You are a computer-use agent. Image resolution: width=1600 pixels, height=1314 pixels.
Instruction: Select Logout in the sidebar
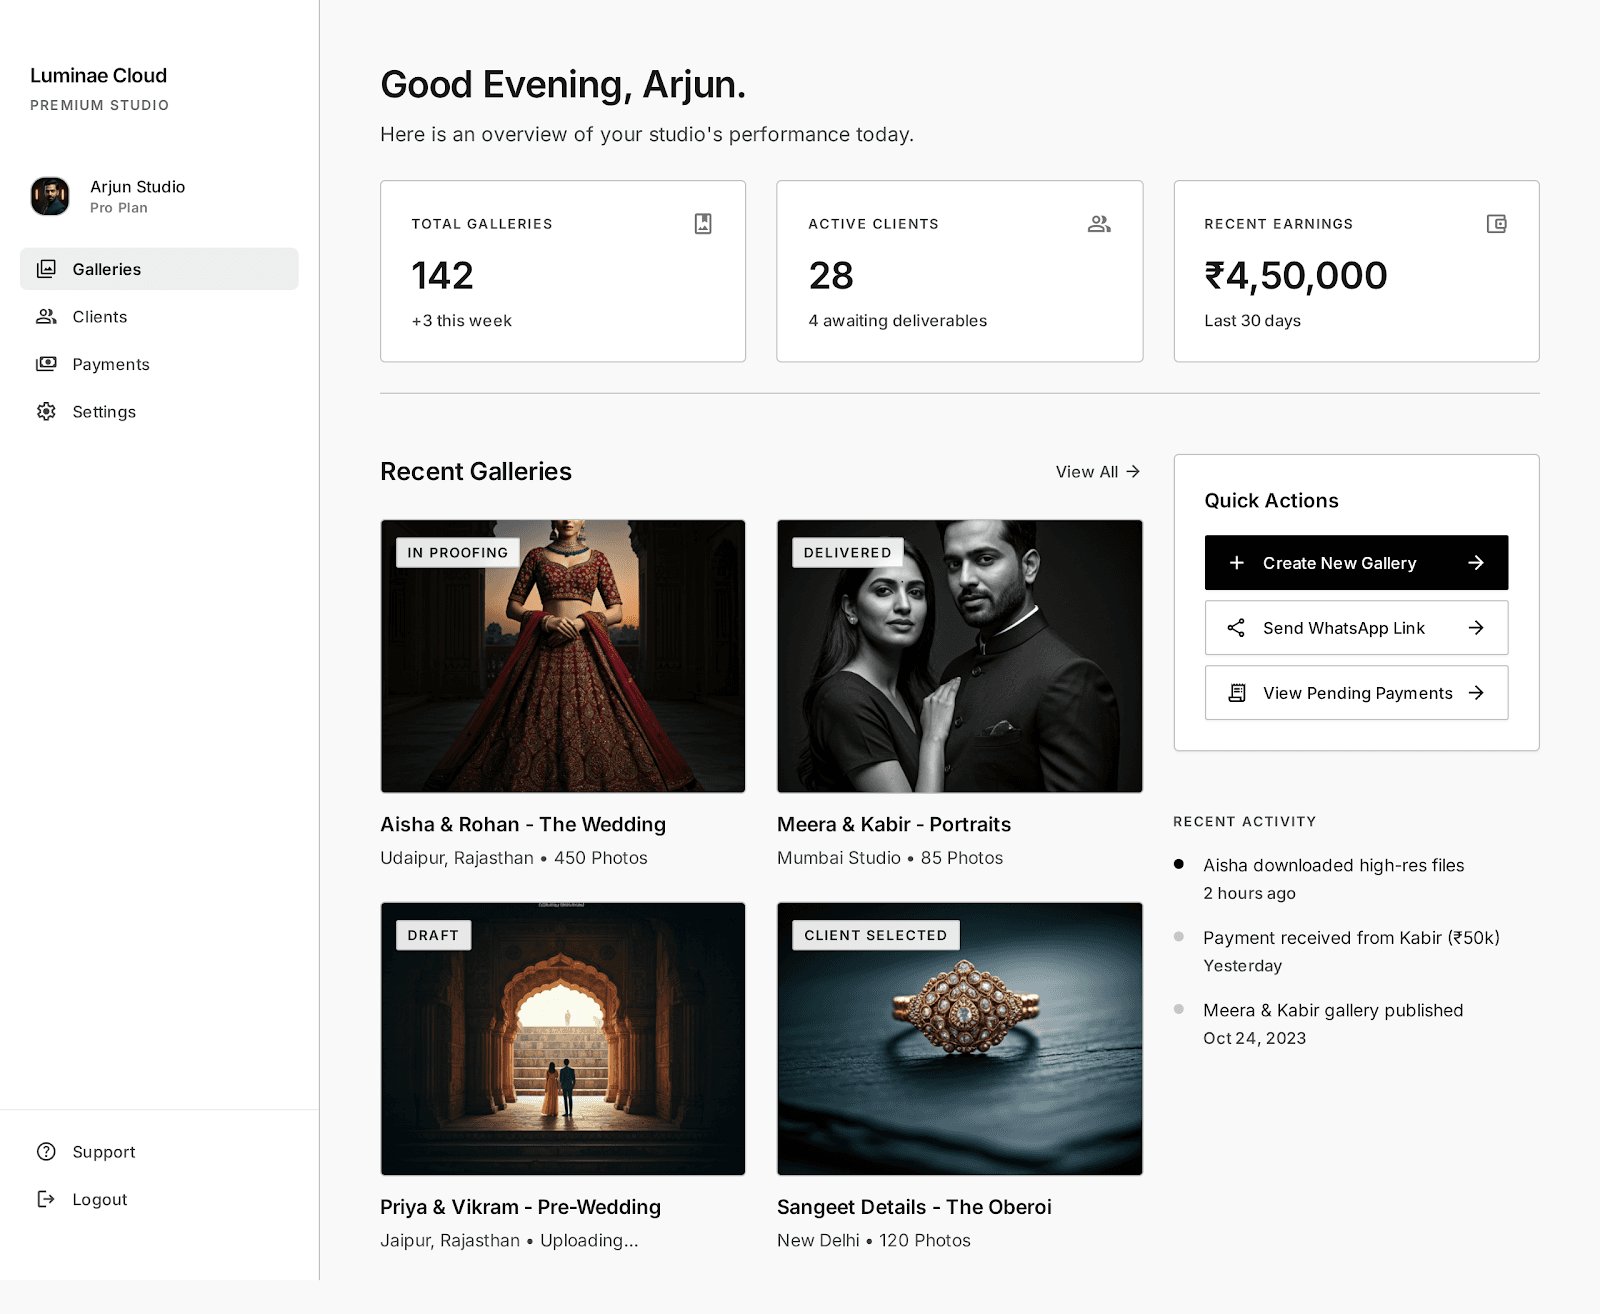(x=159, y=1199)
